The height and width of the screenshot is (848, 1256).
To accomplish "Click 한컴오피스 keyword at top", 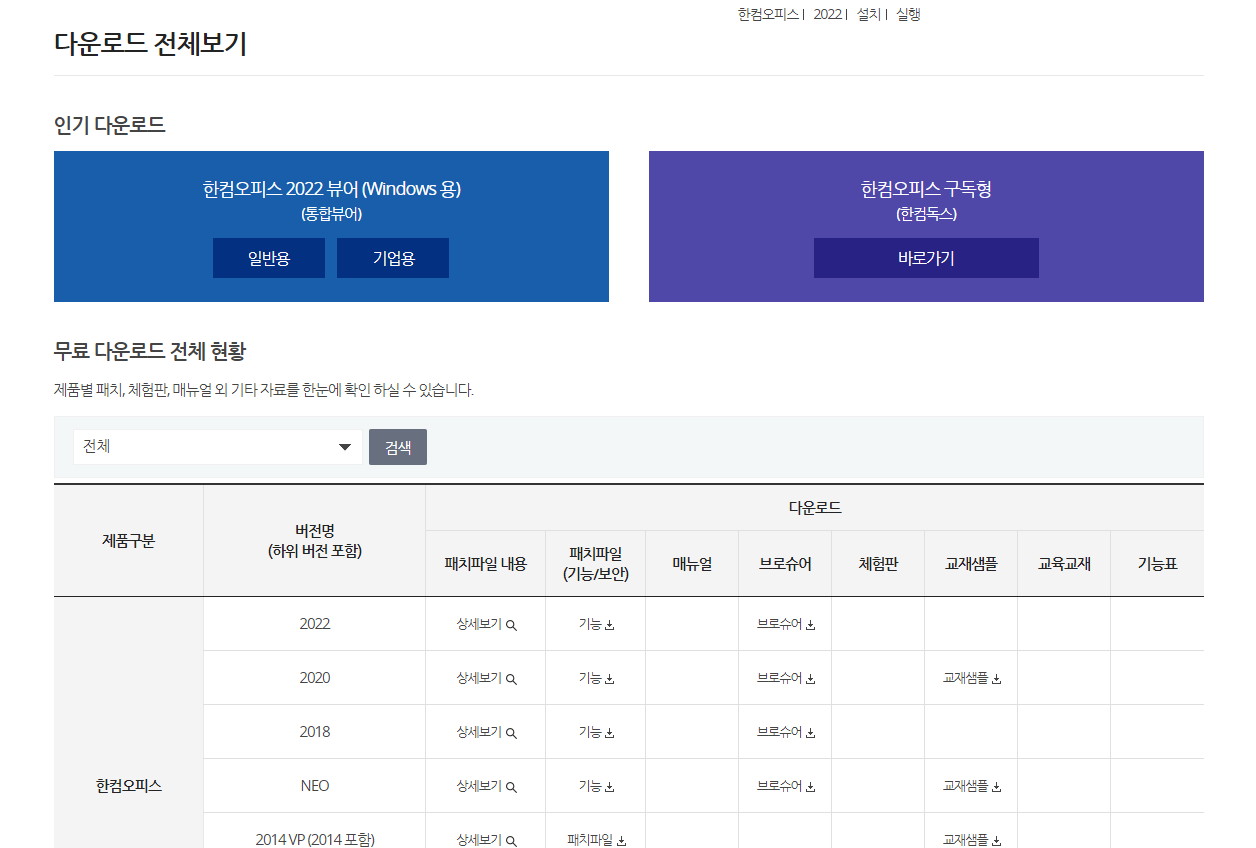I will point(768,14).
